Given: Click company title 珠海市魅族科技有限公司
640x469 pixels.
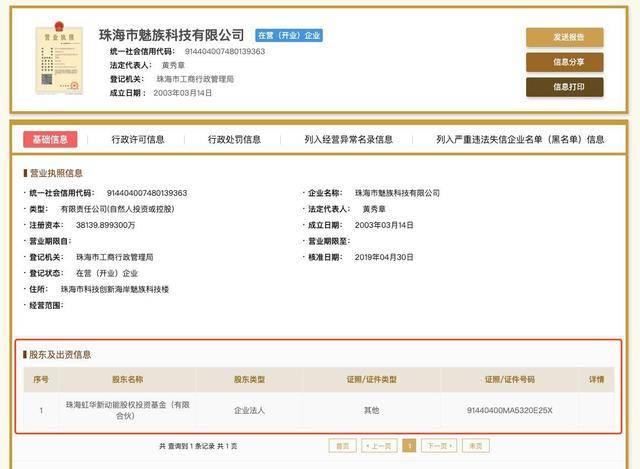Looking at the screenshot, I should point(171,35).
